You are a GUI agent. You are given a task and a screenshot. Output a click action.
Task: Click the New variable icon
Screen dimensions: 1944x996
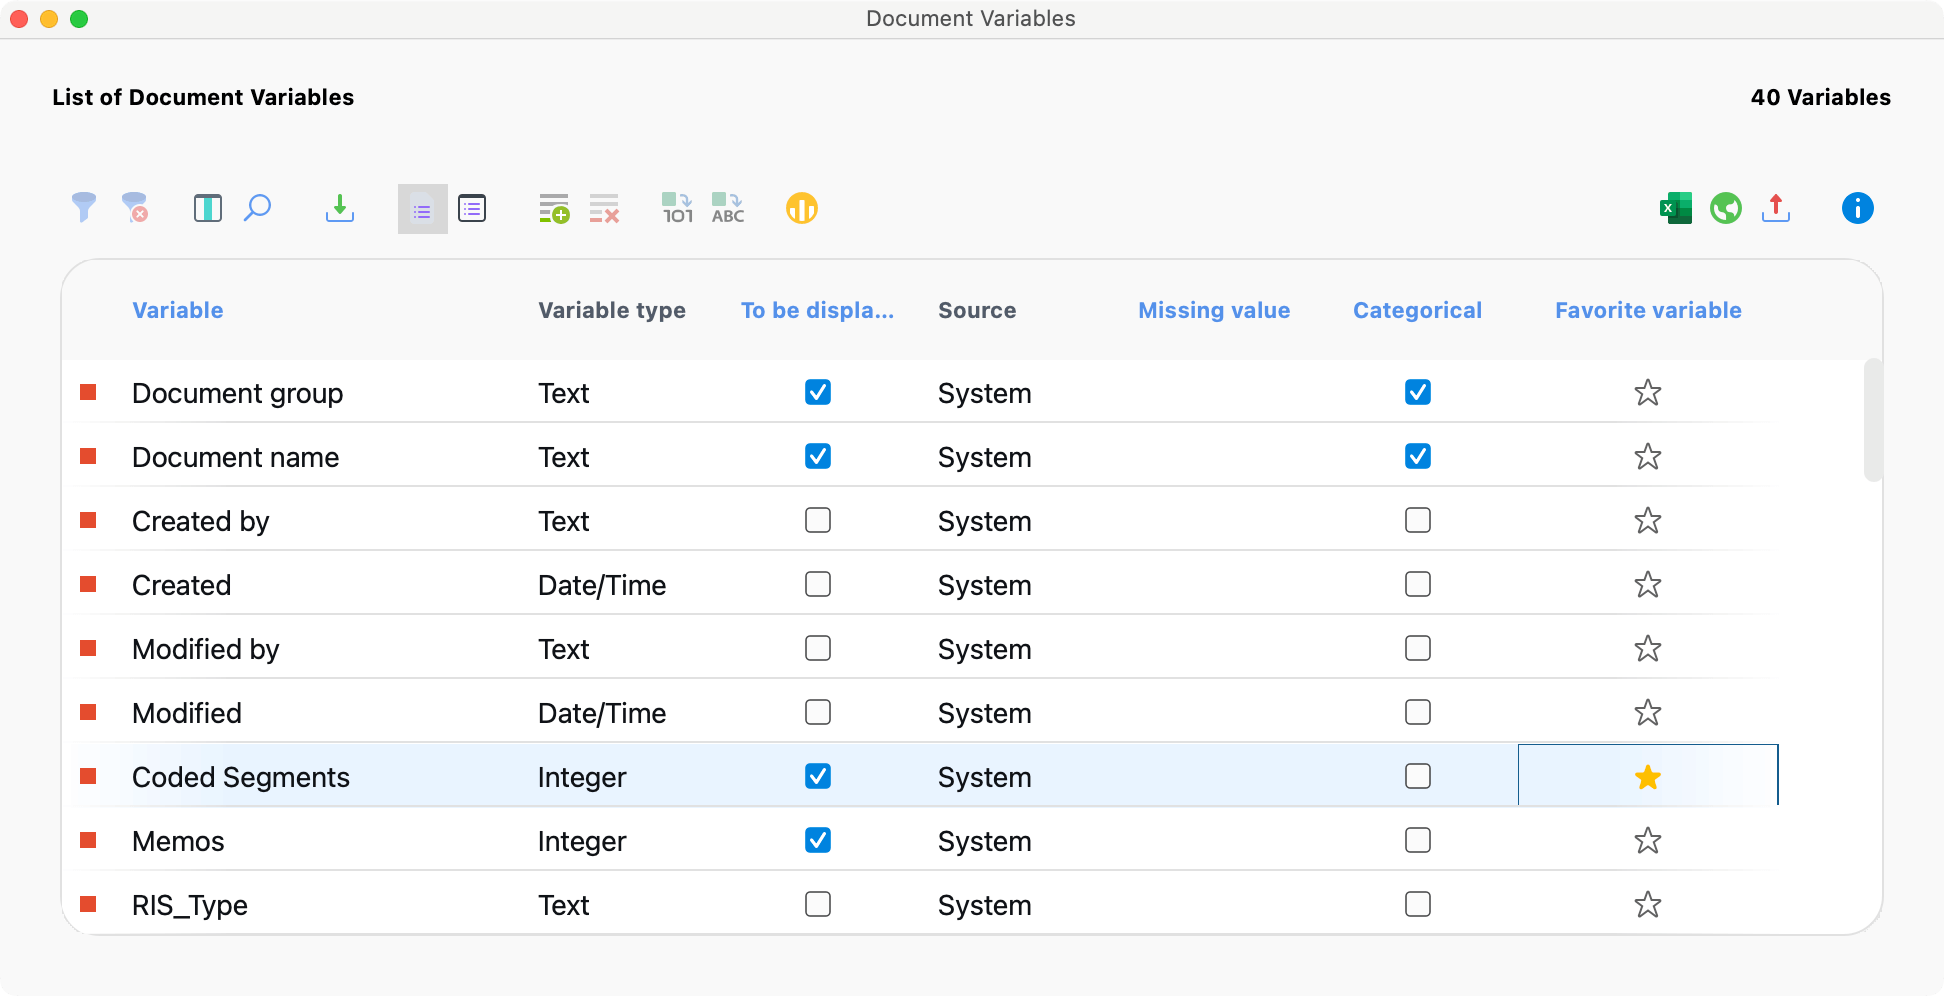click(x=554, y=208)
